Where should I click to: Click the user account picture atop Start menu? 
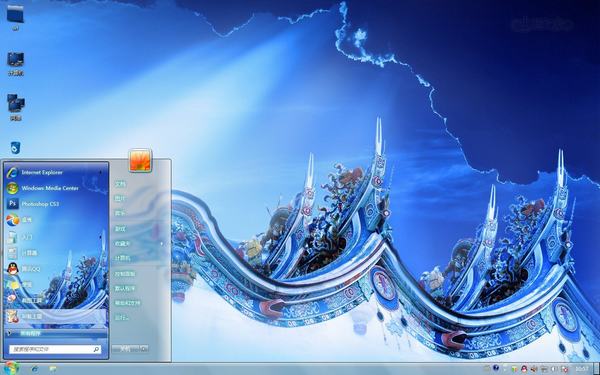[140, 160]
